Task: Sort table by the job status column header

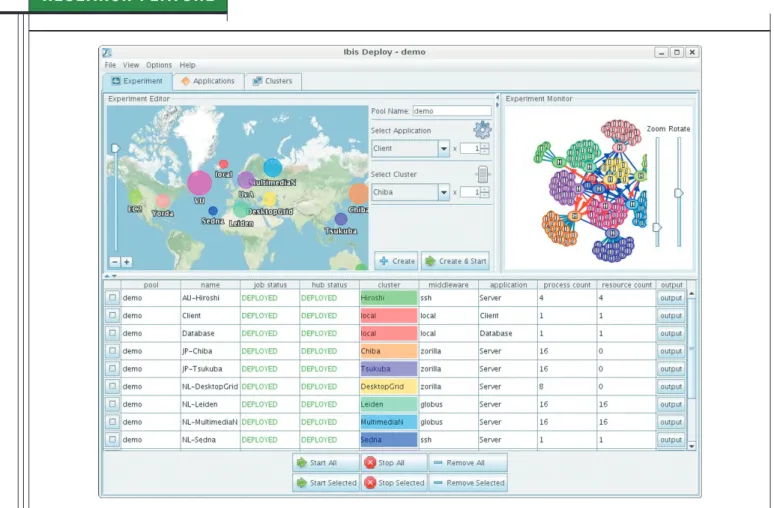Action: pos(270,285)
